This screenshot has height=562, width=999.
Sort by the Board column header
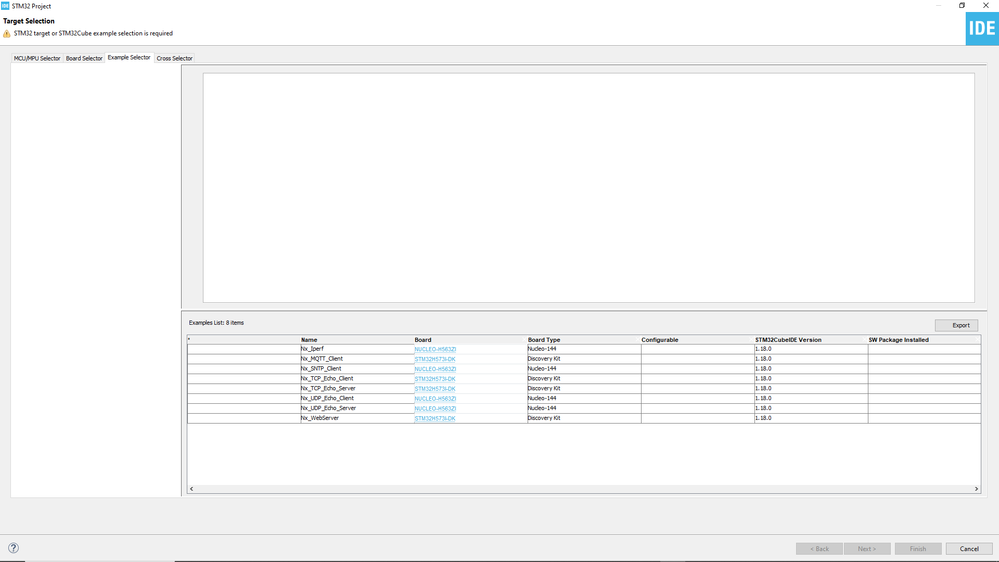pos(470,340)
